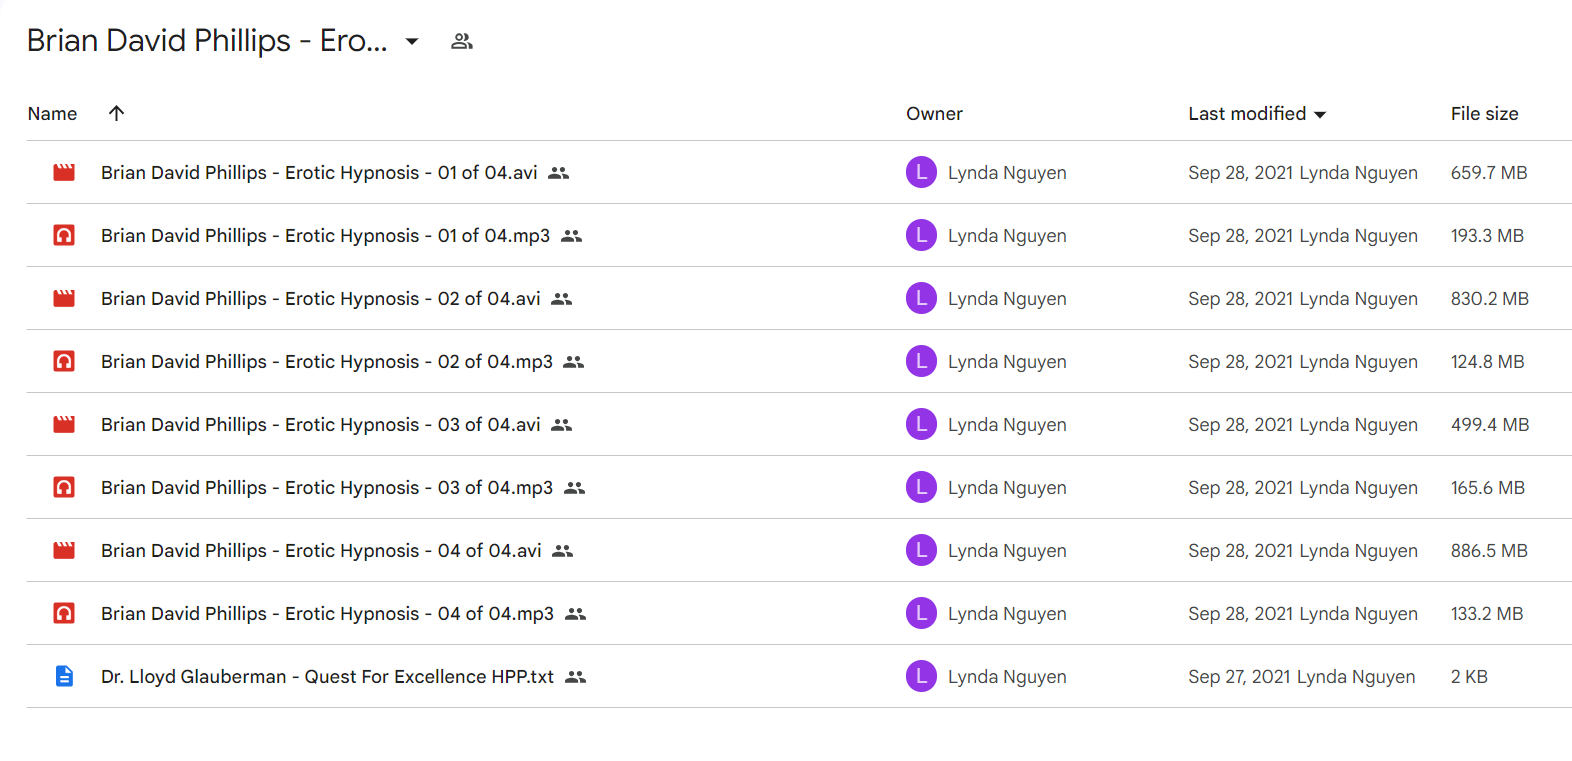The width and height of the screenshot is (1572, 761).
Task: Click the File size column header
Action: [1484, 114]
